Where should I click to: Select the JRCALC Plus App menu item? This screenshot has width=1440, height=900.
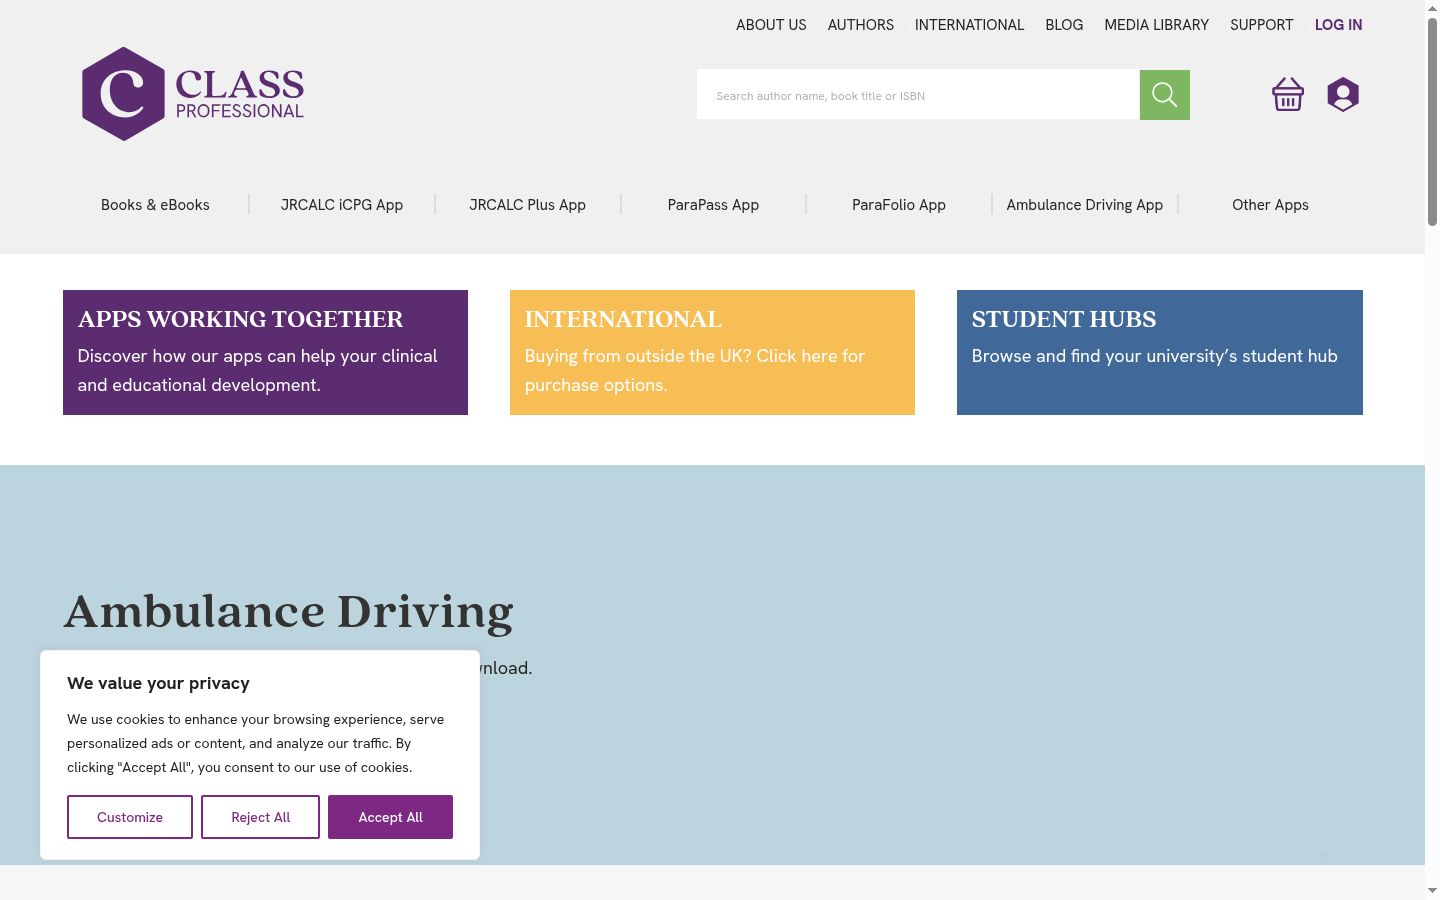pyautogui.click(x=528, y=205)
